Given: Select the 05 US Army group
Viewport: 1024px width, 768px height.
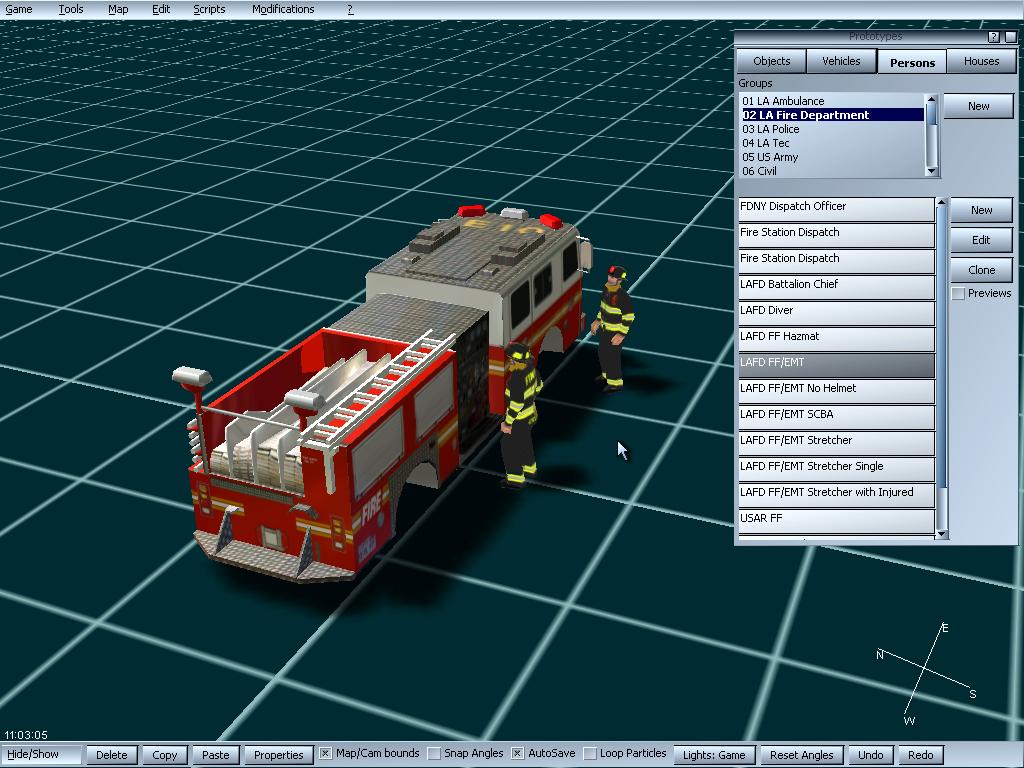Looking at the screenshot, I should (x=832, y=157).
